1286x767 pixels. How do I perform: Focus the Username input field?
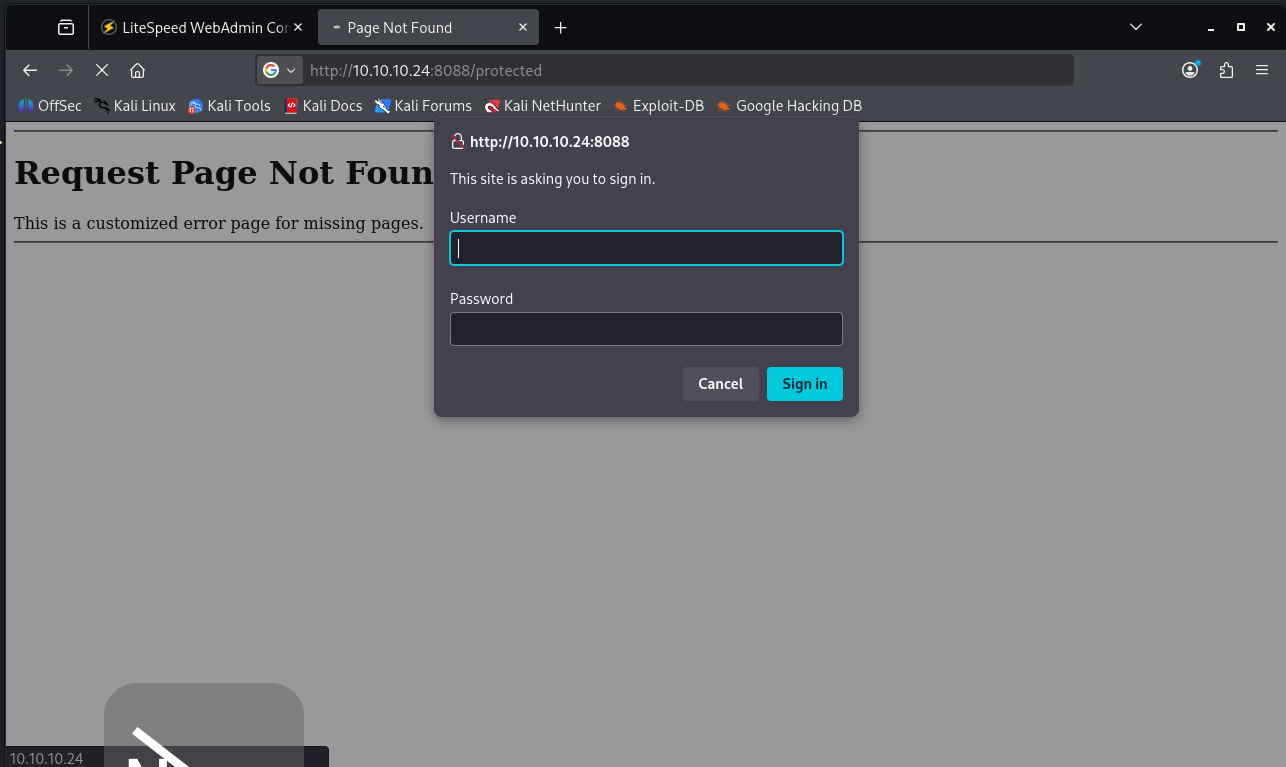pyautogui.click(x=646, y=248)
